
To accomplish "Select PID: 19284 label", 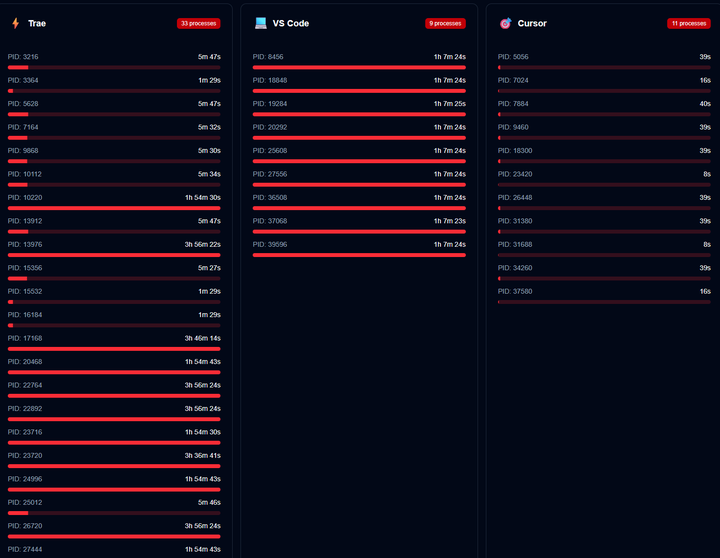I will (270, 104).
